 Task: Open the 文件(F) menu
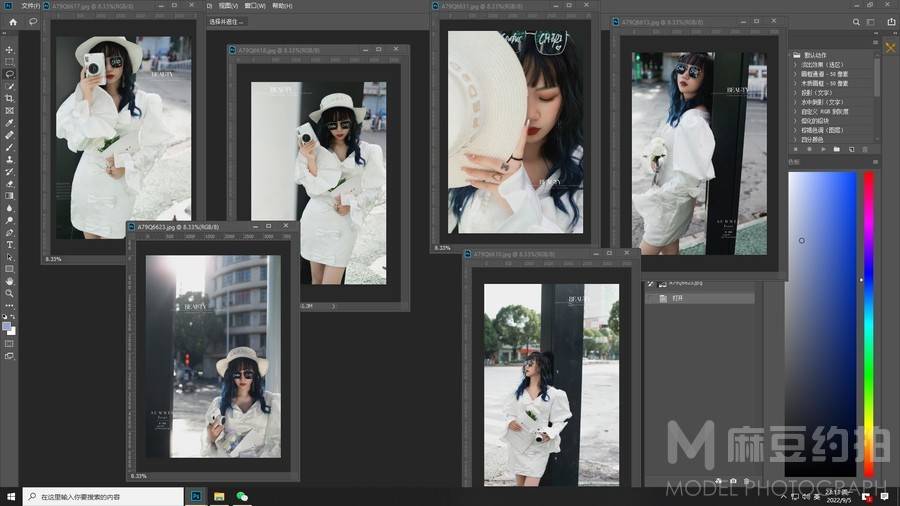[30, 6]
